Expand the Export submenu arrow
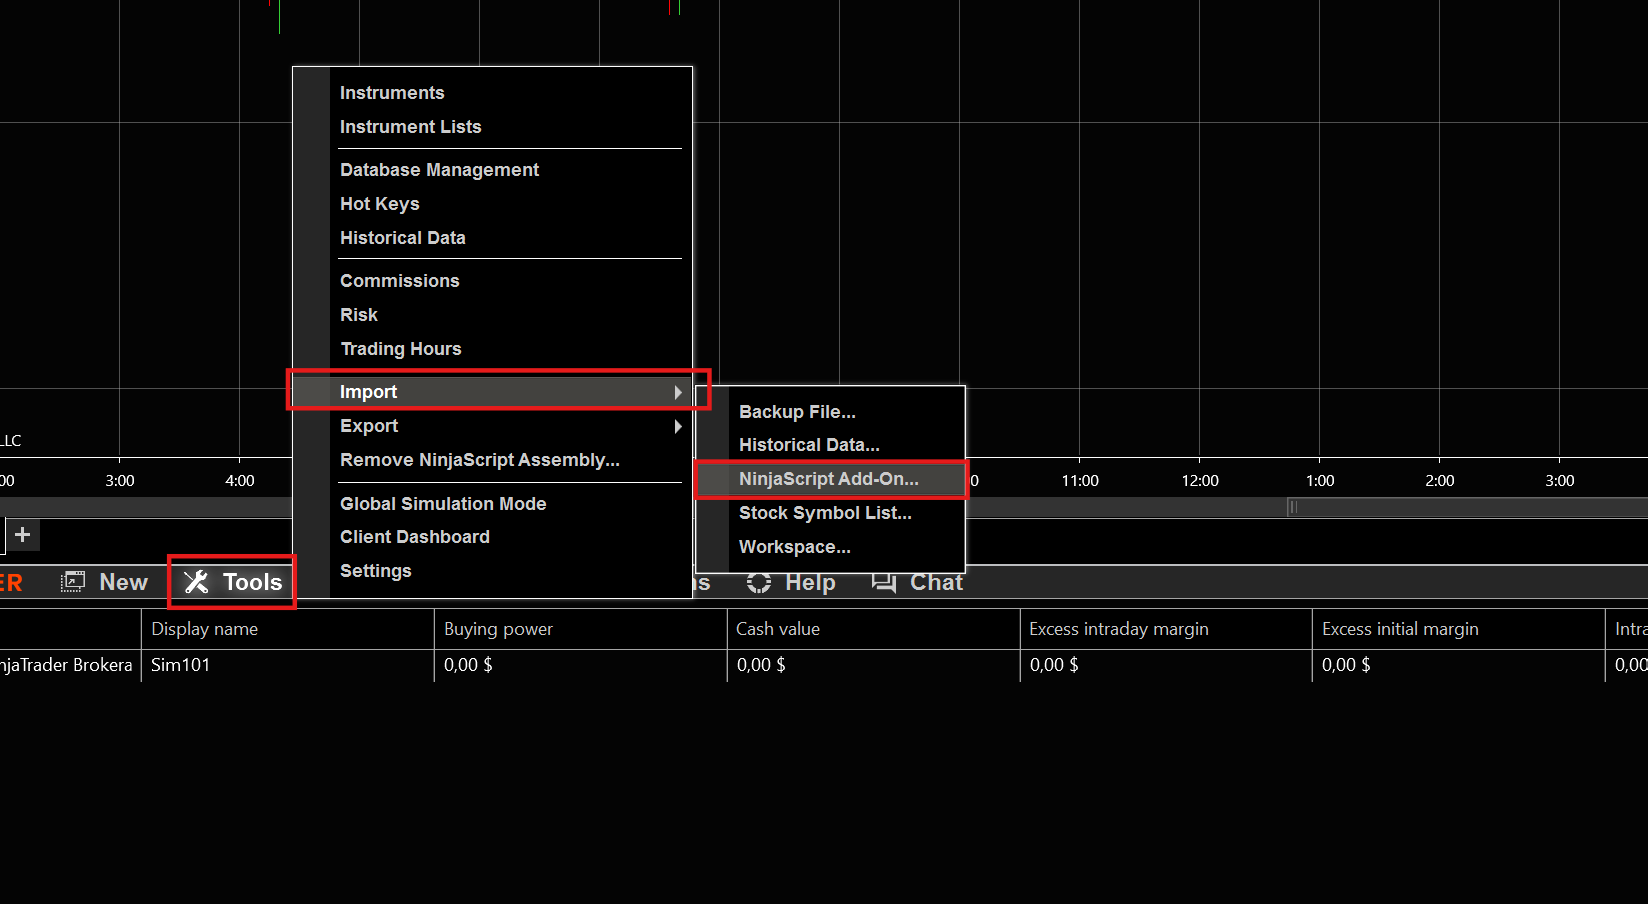1648x904 pixels. 678,426
